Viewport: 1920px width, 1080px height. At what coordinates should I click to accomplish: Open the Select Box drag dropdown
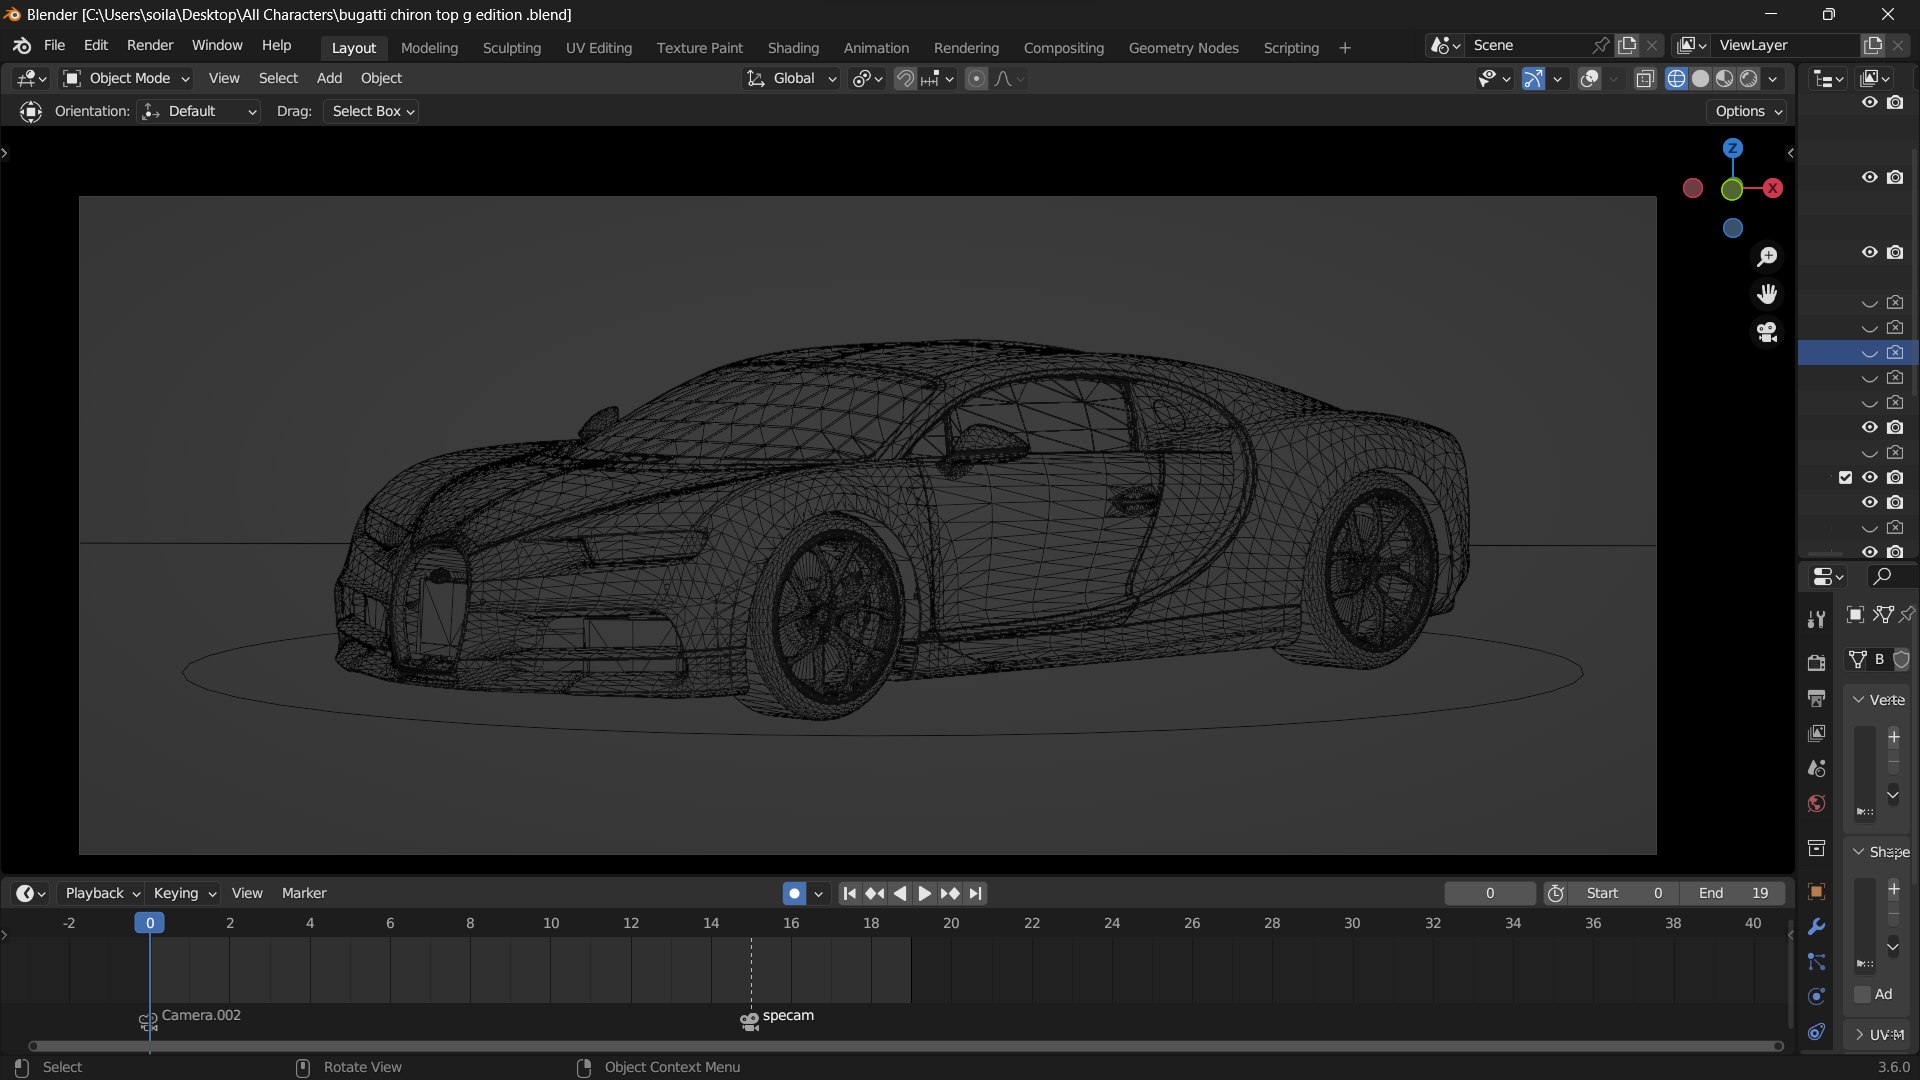click(372, 111)
